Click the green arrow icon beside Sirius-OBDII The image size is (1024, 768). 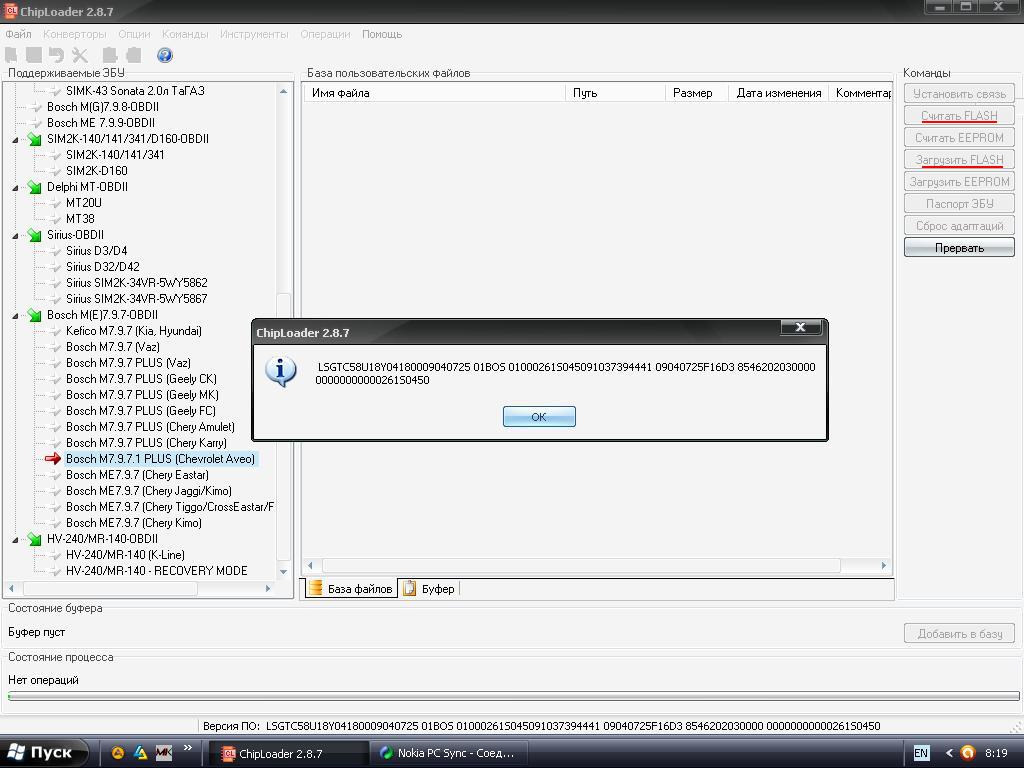coord(34,235)
